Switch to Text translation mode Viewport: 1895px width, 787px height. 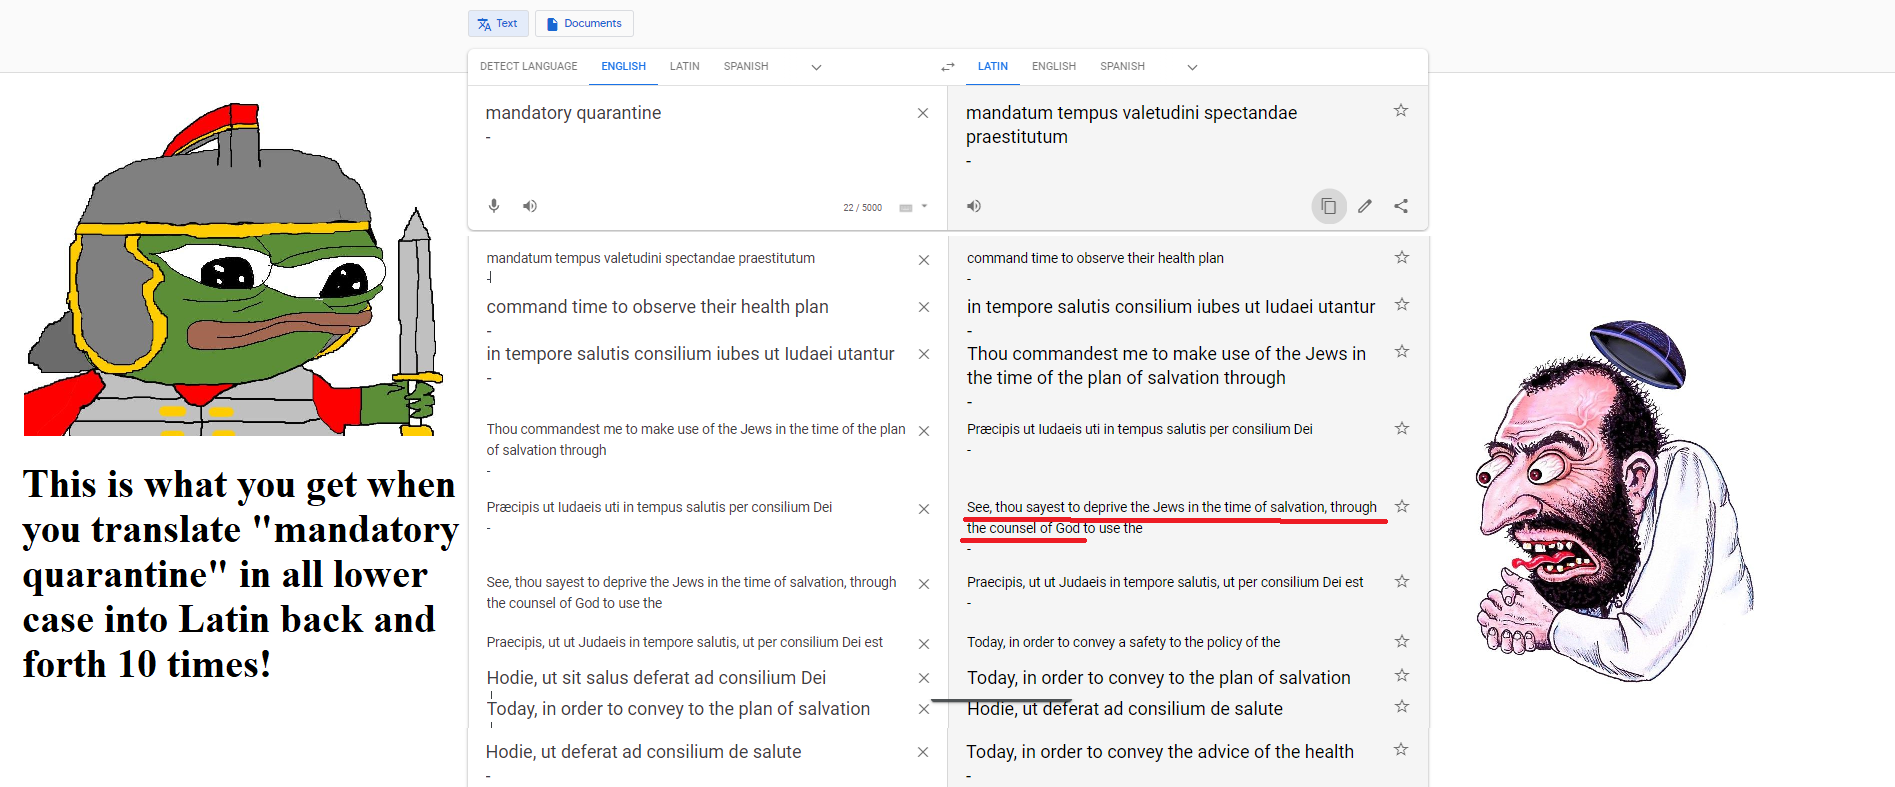498,23
